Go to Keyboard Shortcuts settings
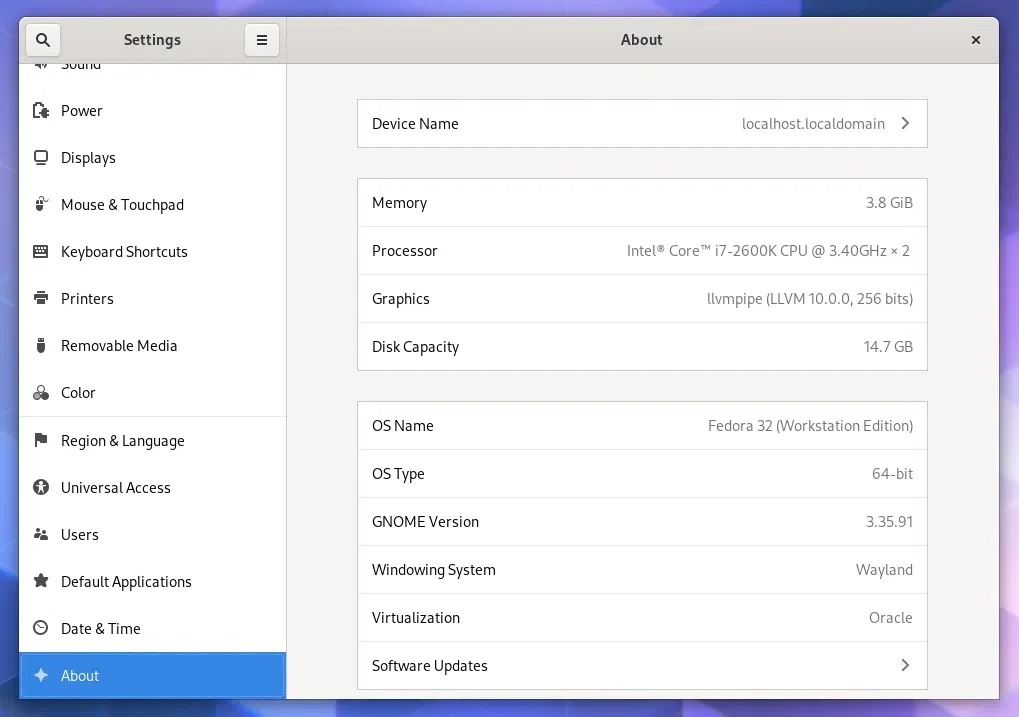The width and height of the screenshot is (1019, 717). 153,252
